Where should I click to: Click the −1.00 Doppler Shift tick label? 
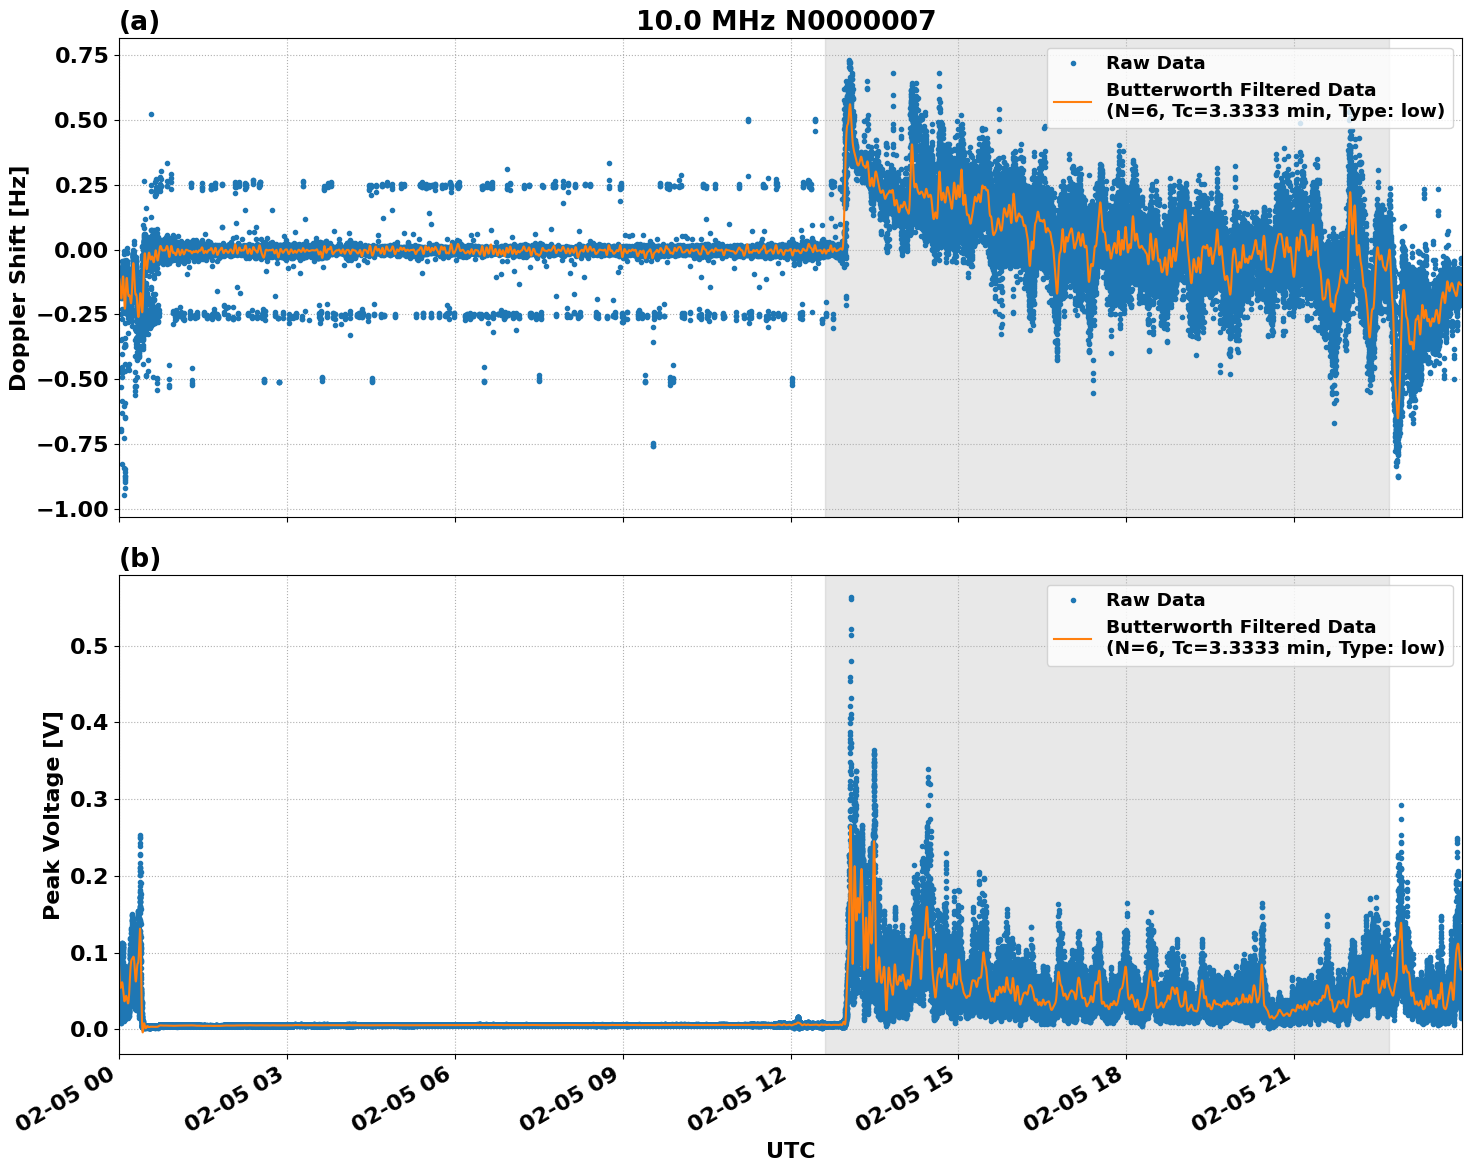point(71,509)
